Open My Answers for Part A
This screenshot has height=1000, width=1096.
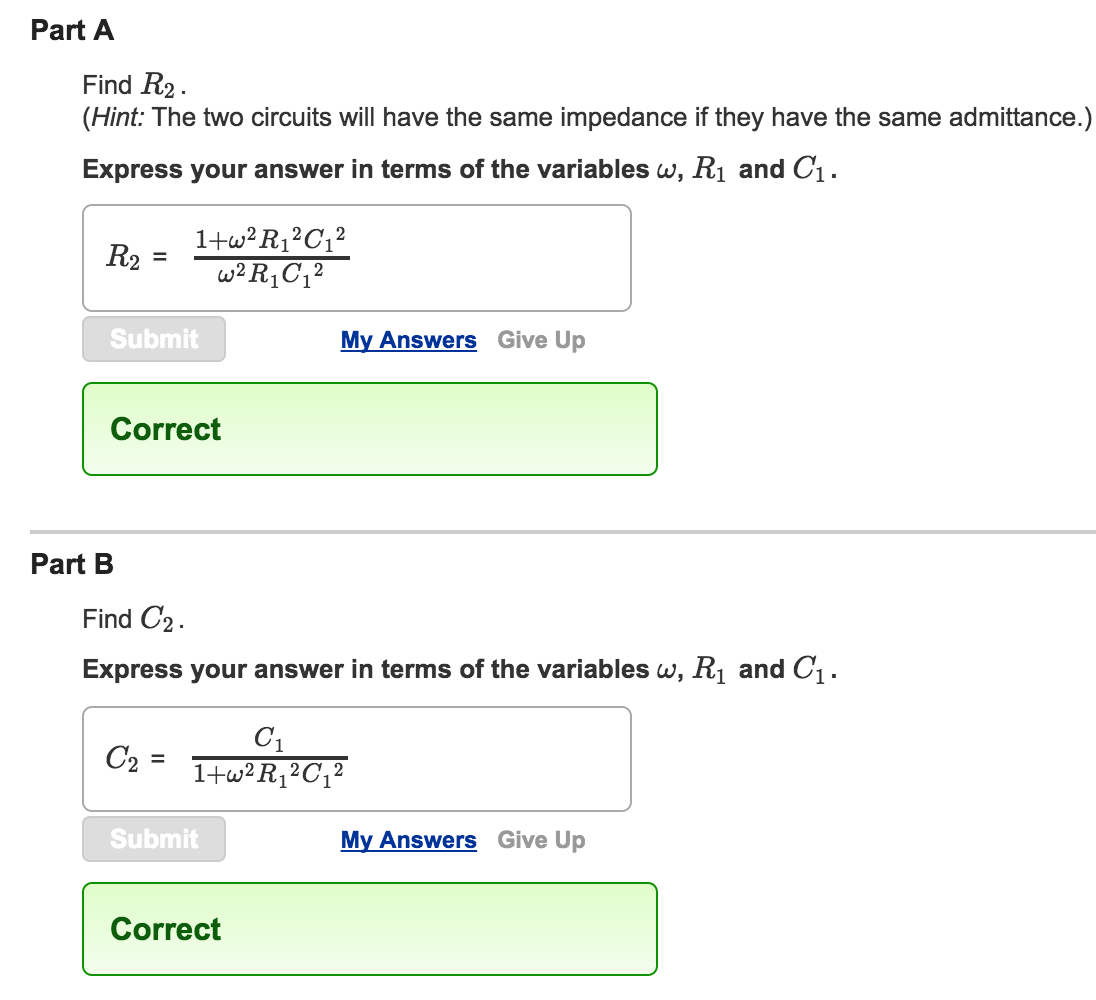pyautogui.click(x=408, y=339)
